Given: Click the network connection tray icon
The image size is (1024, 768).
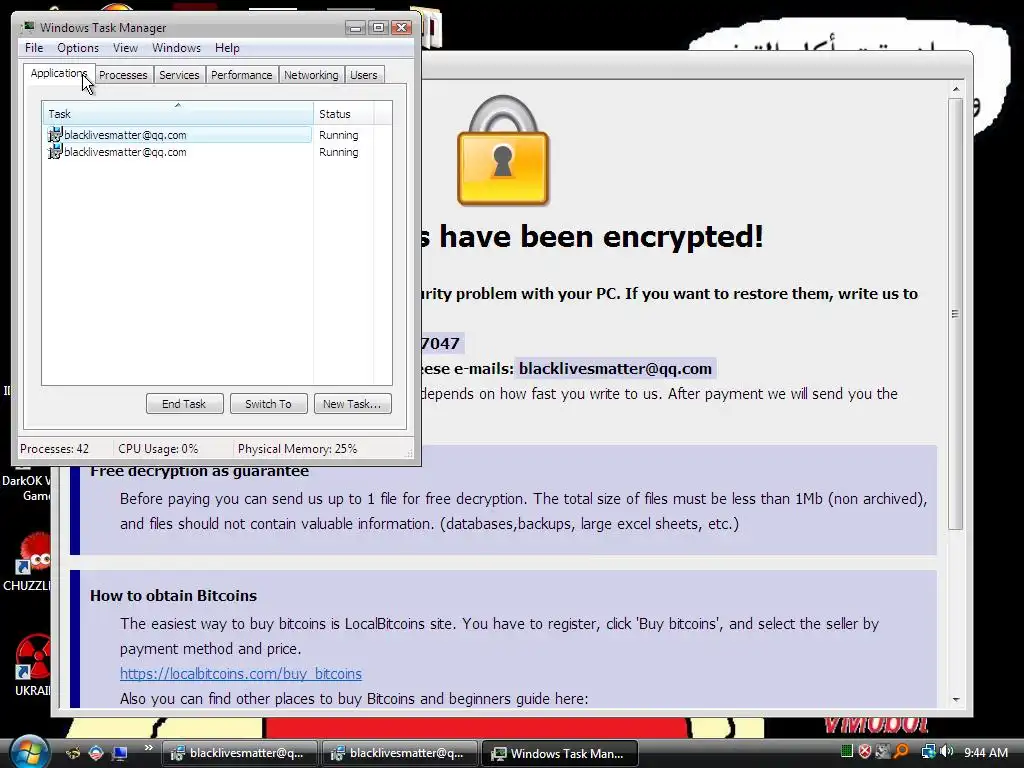Looking at the screenshot, I should pyautogui.click(x=928, y=752).
